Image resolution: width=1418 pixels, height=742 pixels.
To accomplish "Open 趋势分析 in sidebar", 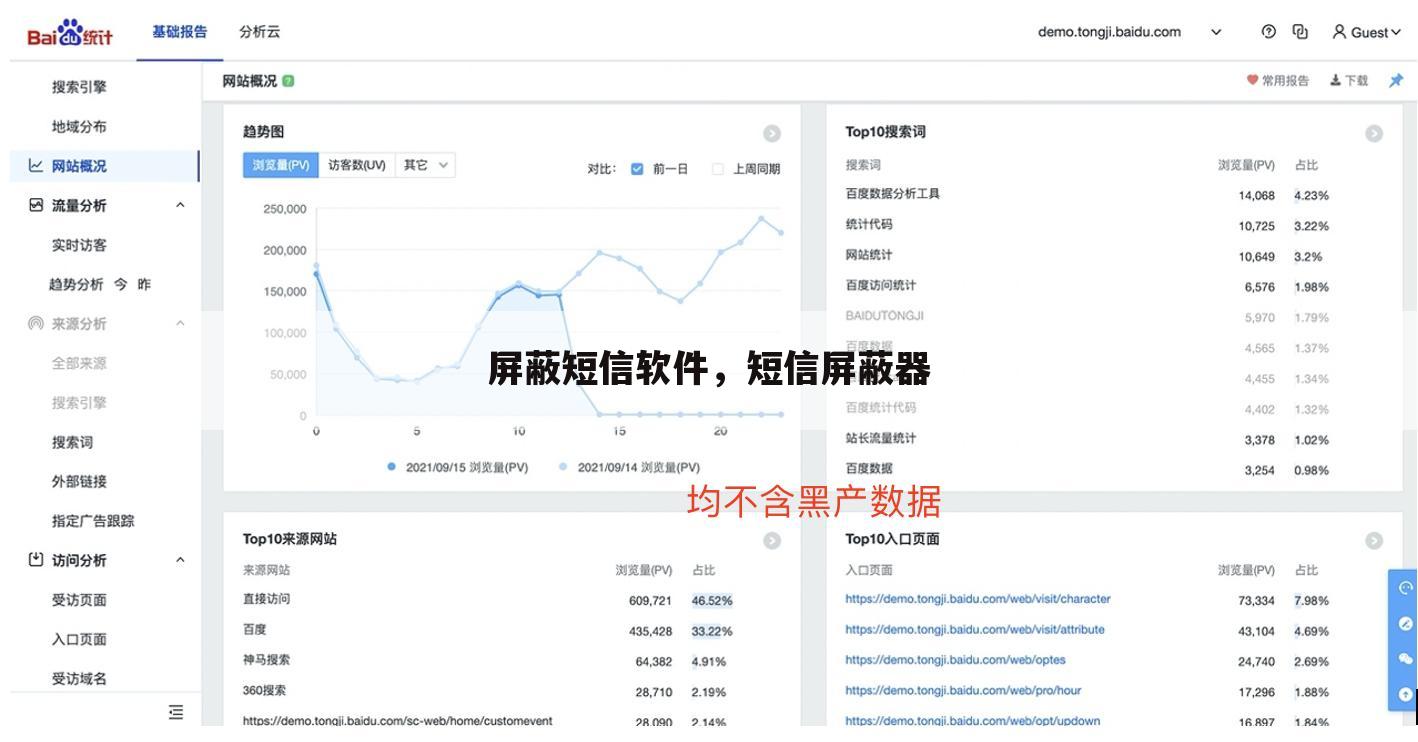I will [x=76, y=284].
